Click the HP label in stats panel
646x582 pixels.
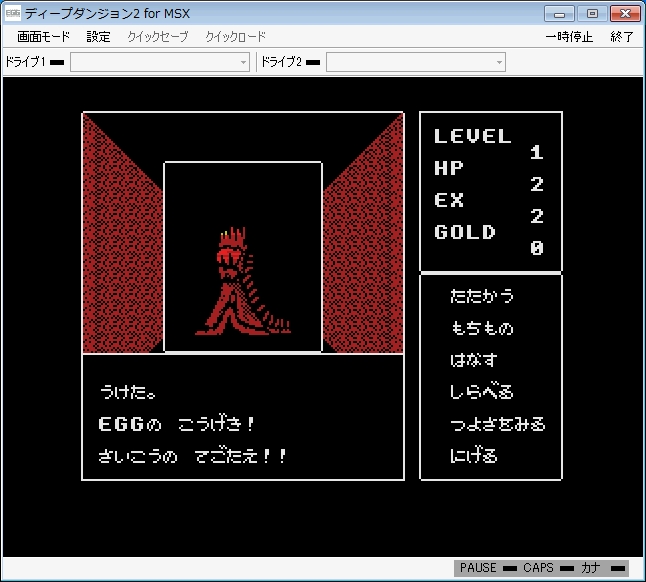click(x=449, y=168)
